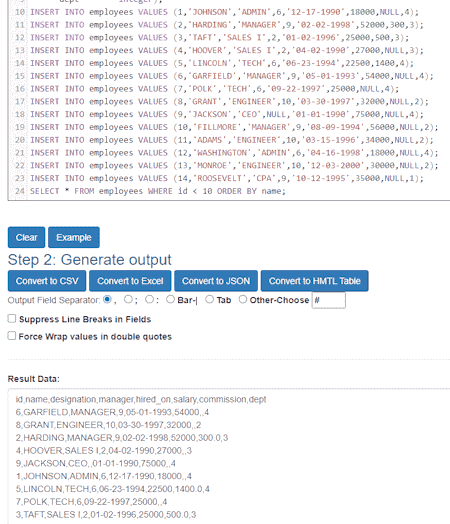The height and width of the screenshot is (524, 450).
Task: Click the WASHINGTON insert statement line 21
Action: 234,153
